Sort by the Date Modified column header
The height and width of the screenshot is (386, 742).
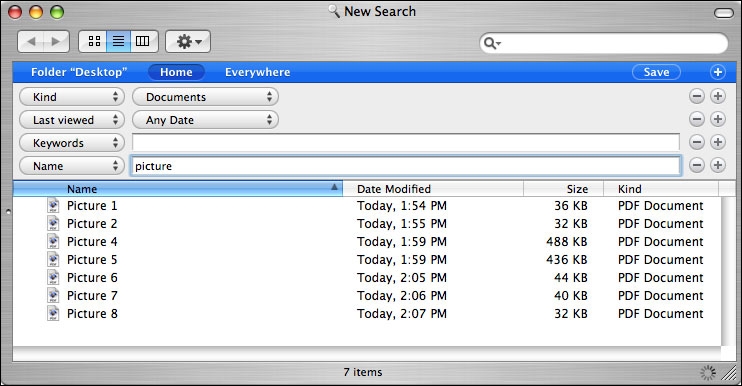[x=433, y=189]
